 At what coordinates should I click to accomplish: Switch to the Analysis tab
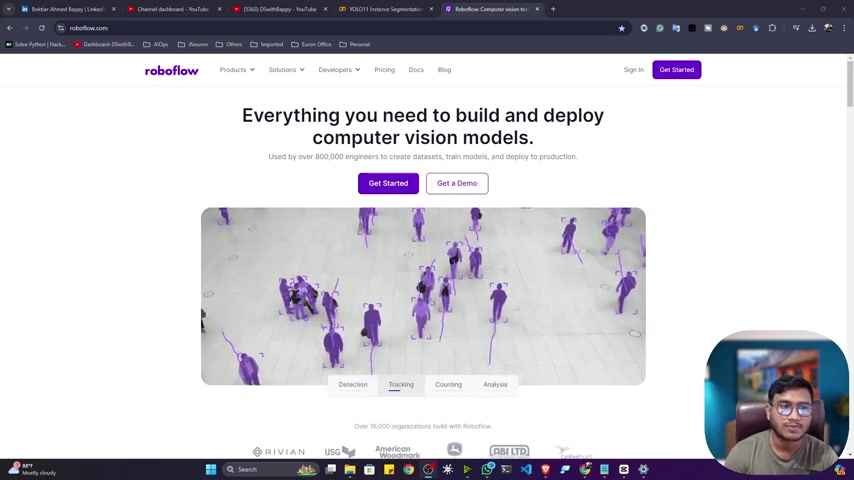pos(495,385)
